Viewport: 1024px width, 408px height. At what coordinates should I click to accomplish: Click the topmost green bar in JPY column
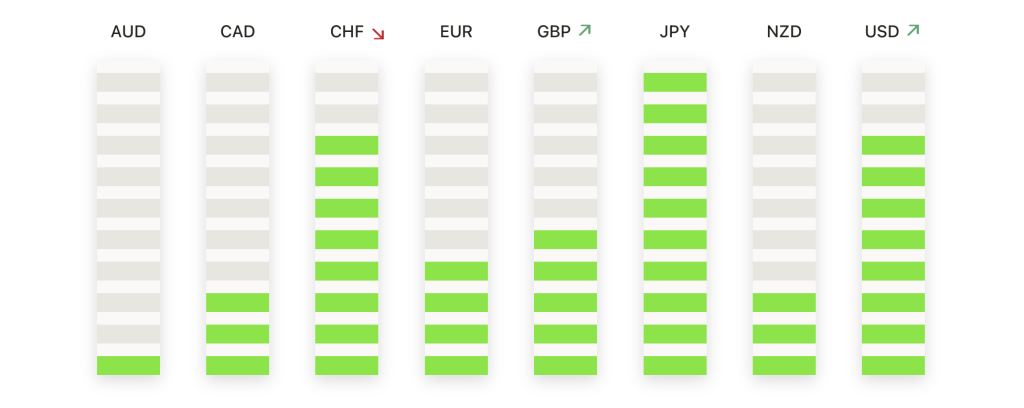675,82
